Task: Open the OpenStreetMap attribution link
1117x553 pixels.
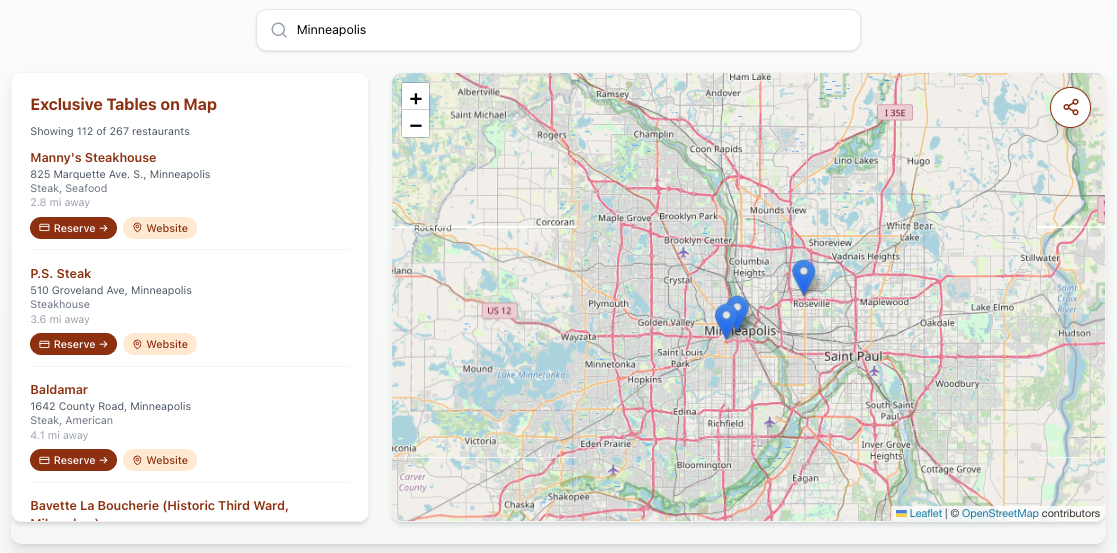Action: (x=999, y=513)
